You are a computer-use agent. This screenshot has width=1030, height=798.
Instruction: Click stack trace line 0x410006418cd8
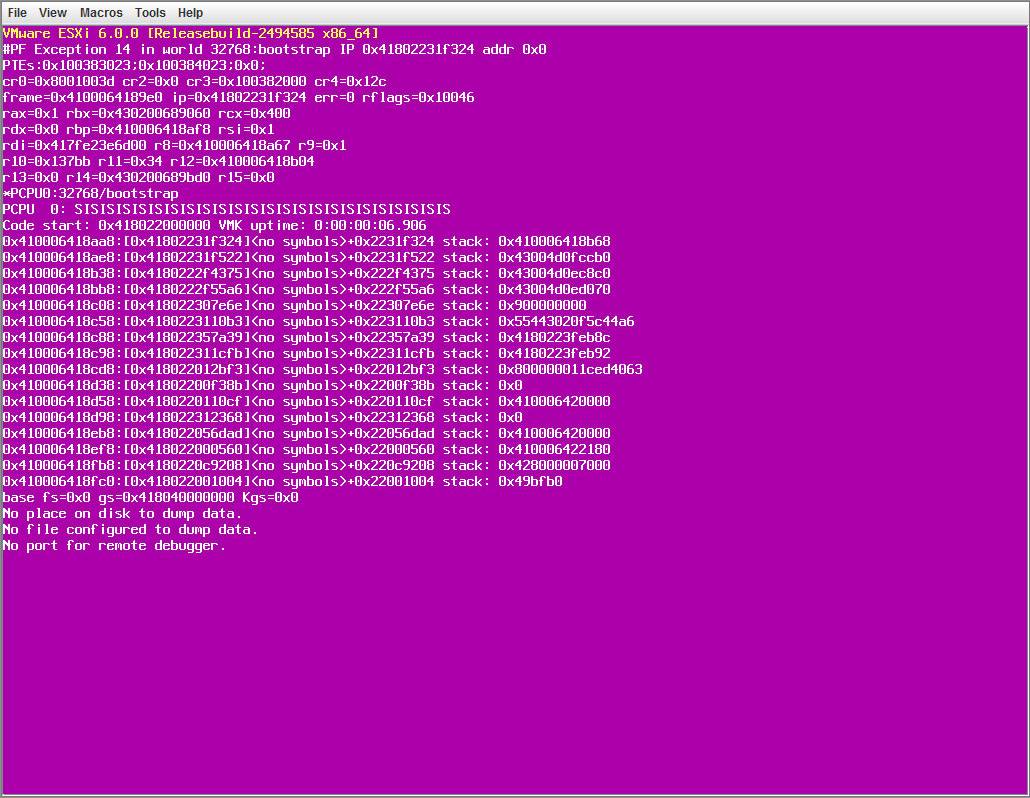click(323, 370)
